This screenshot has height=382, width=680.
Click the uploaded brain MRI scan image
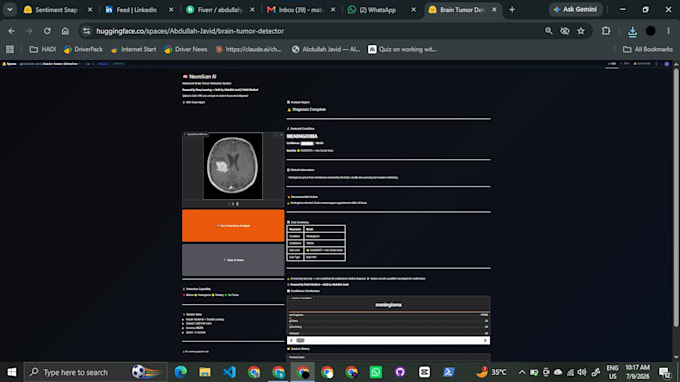(x=233, y=166)
